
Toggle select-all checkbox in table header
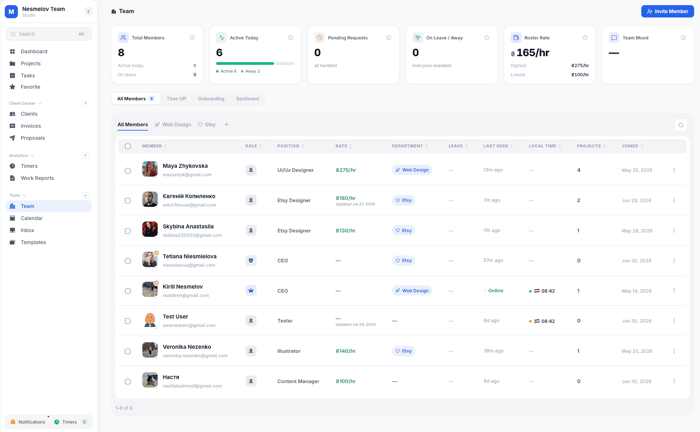tap(128, 146)
